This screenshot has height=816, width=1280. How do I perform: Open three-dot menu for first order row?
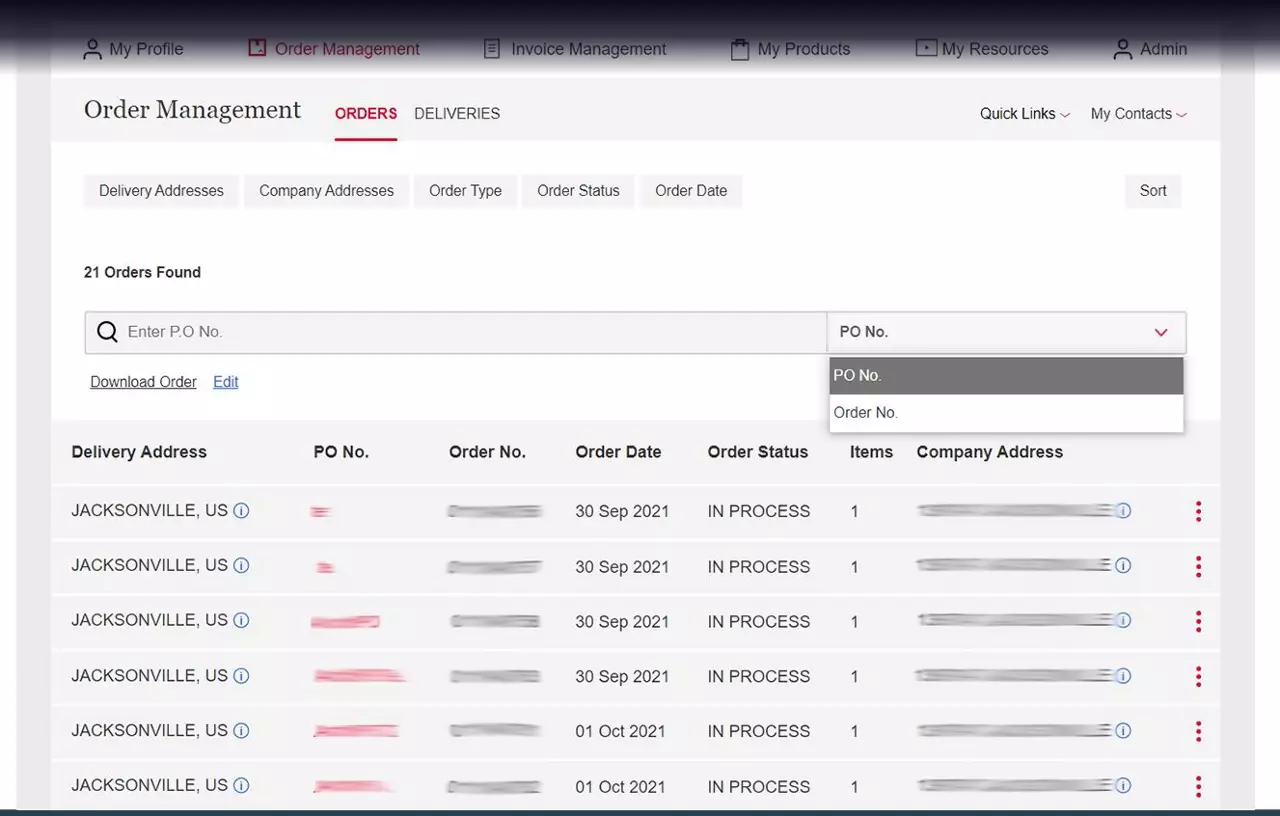coord(1197,512)
